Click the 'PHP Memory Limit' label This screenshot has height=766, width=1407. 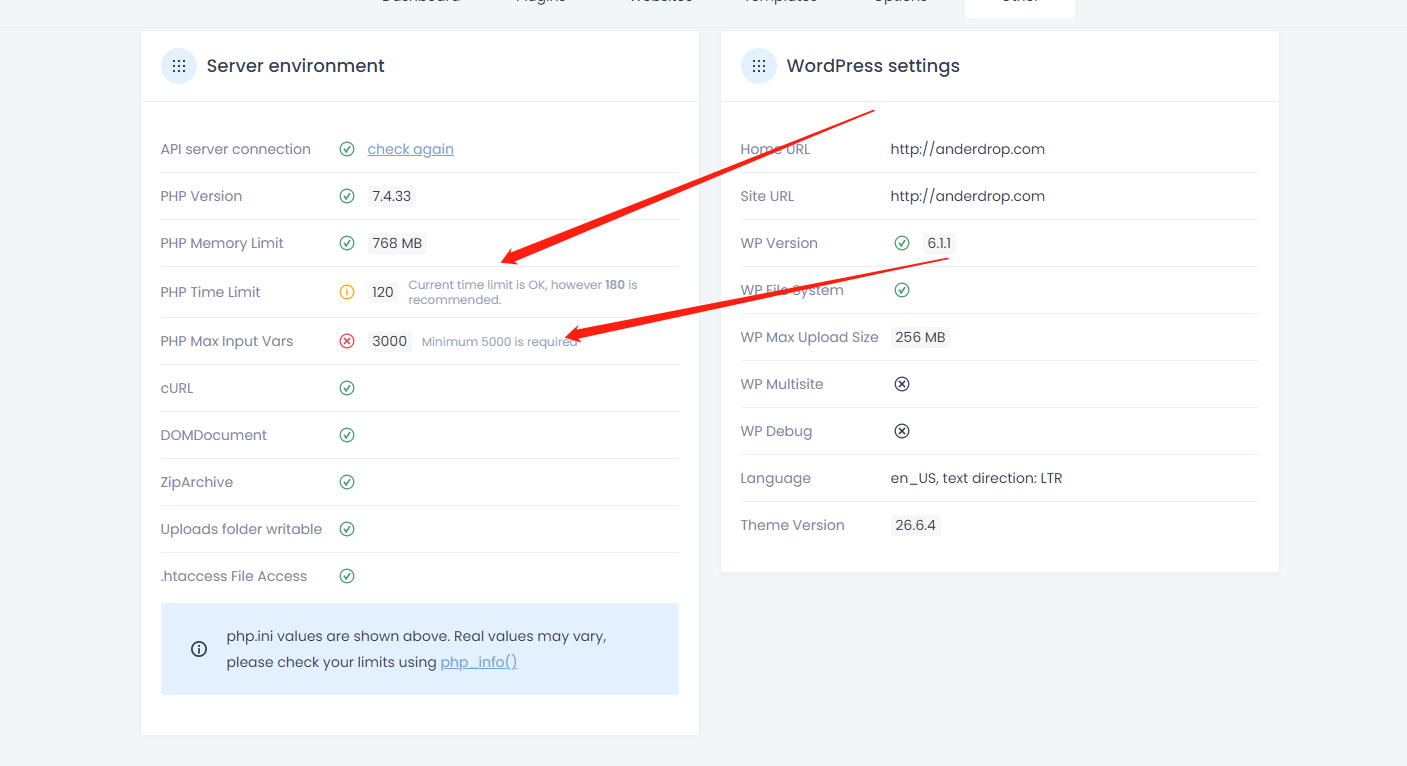[x=222, y=243]
